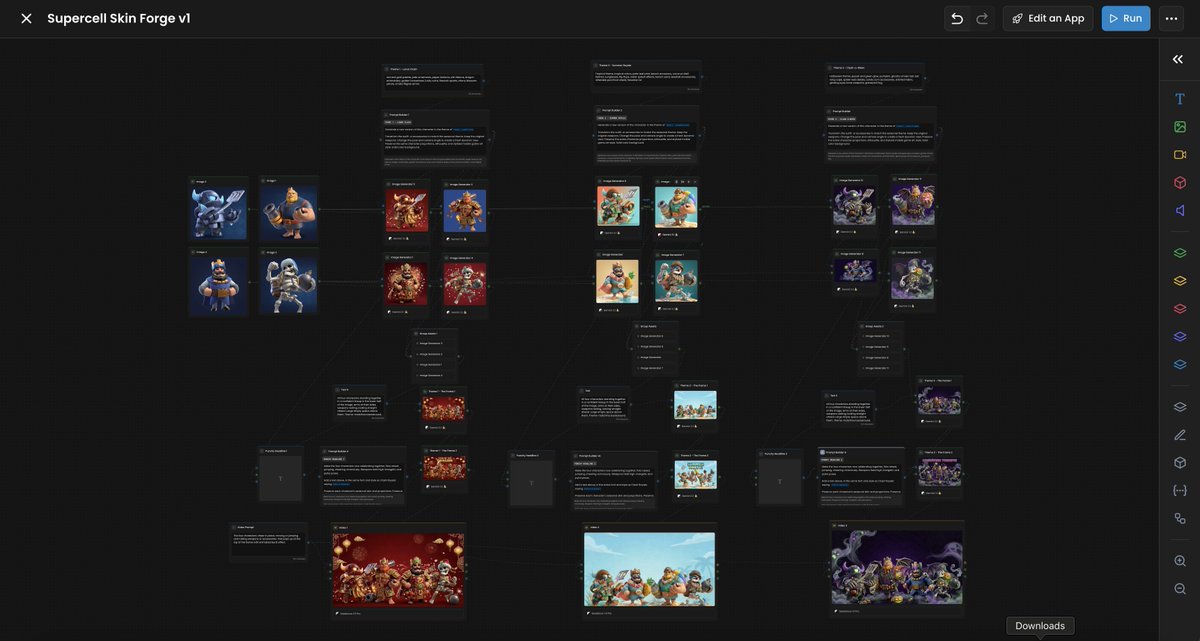This screenshot has width=1200, height=641.
Task: Collapse the right tool sidebar
Action: (x=1178, y=59)
